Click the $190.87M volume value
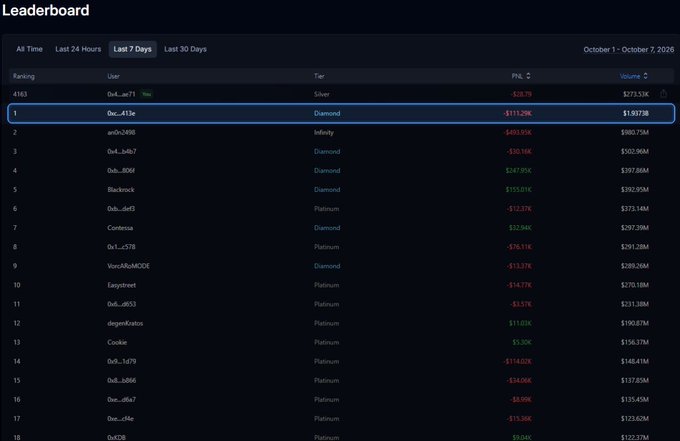 click(x=634, y=323)
